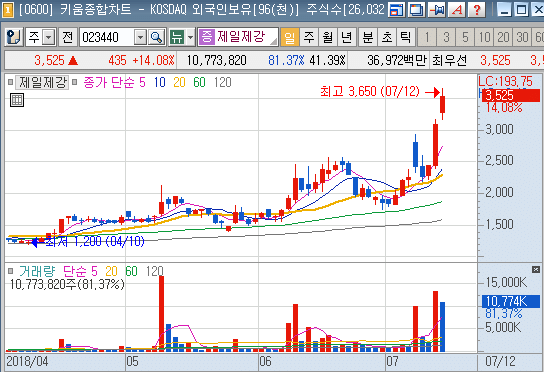Click the 최고 3,650 (07/12) high annotation
The image size is (544, 372).
point(370,92)
